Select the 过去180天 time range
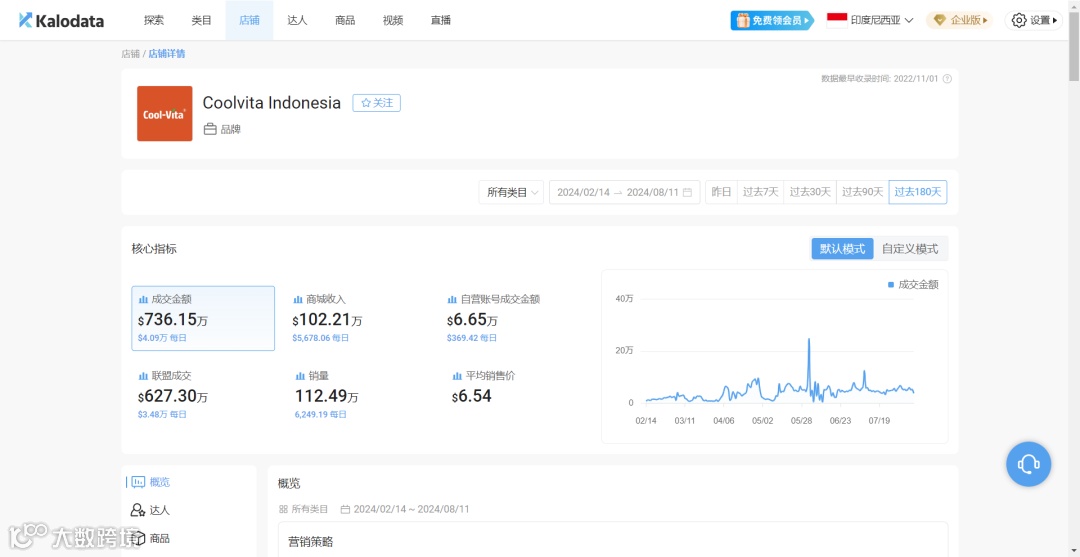 [917, 192]
